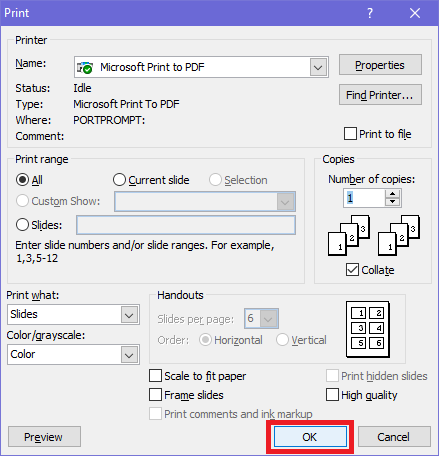Decrease number of copies with down arrow
Viewport: 439px width, 456px height.
pyautogui.click(x=393, y=202)
